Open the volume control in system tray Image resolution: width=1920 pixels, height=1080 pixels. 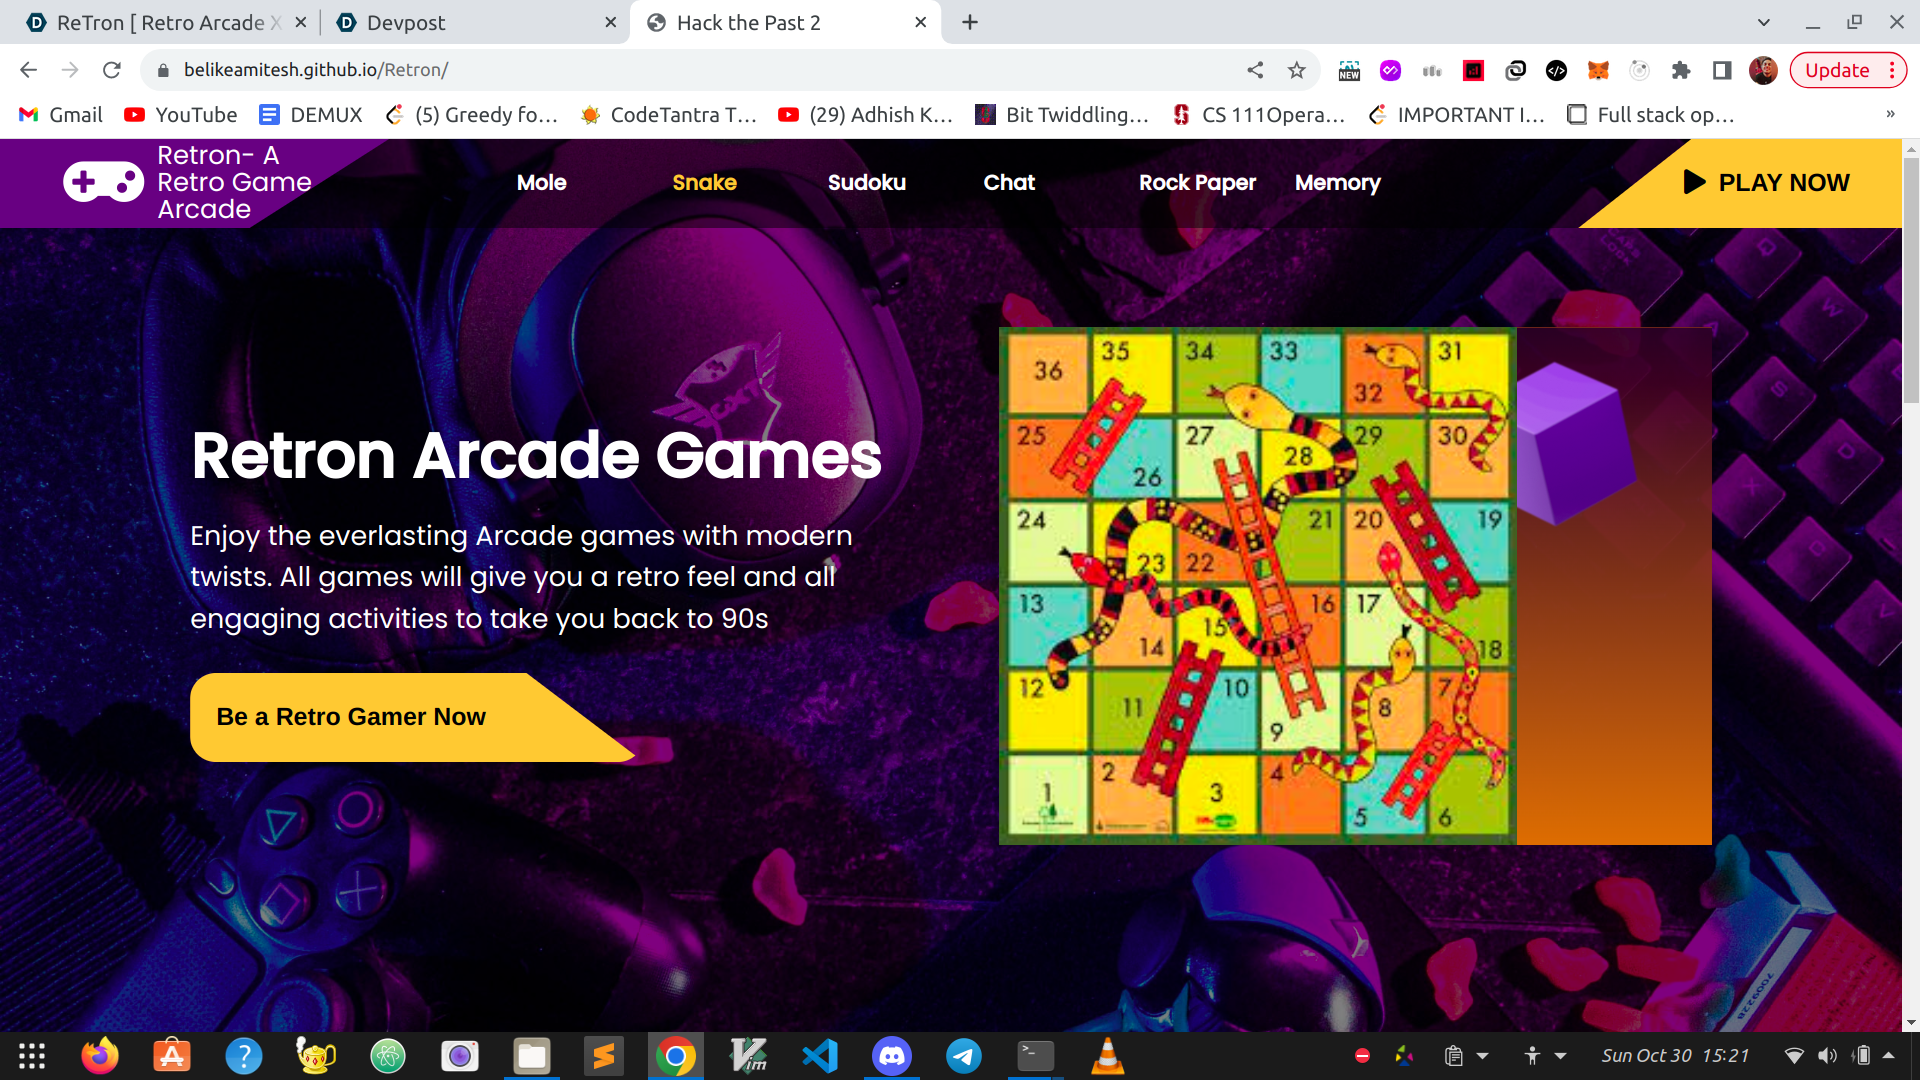click(1827, 1056)
